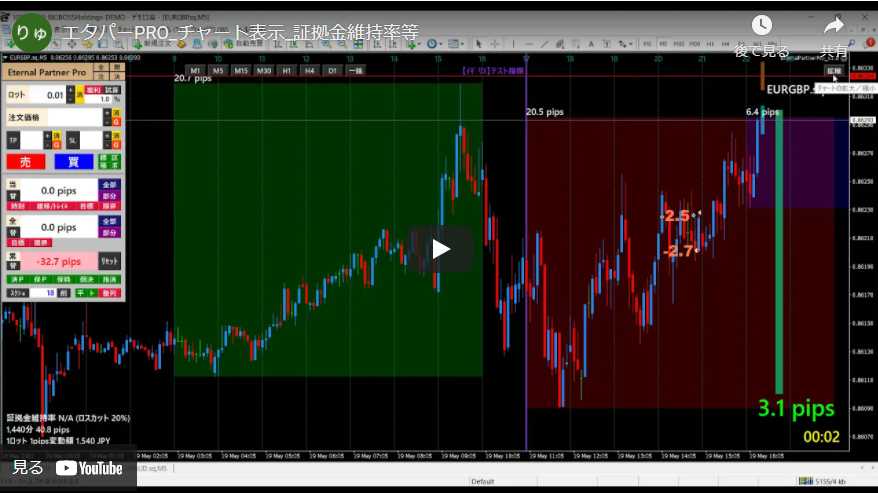The width and height of the screenshot is (878, 493).
Task: Switch chart timeframe to M5
Action: (218, 71)
